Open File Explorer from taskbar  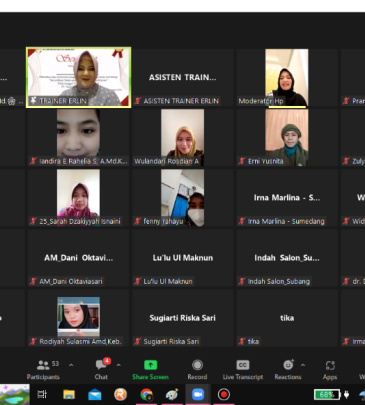point(69,395)
